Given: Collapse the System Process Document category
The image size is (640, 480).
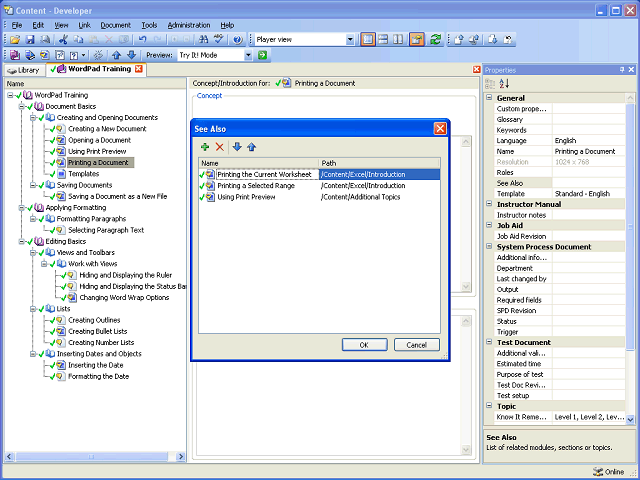Looking at the screenshot, I should [489, 246].
